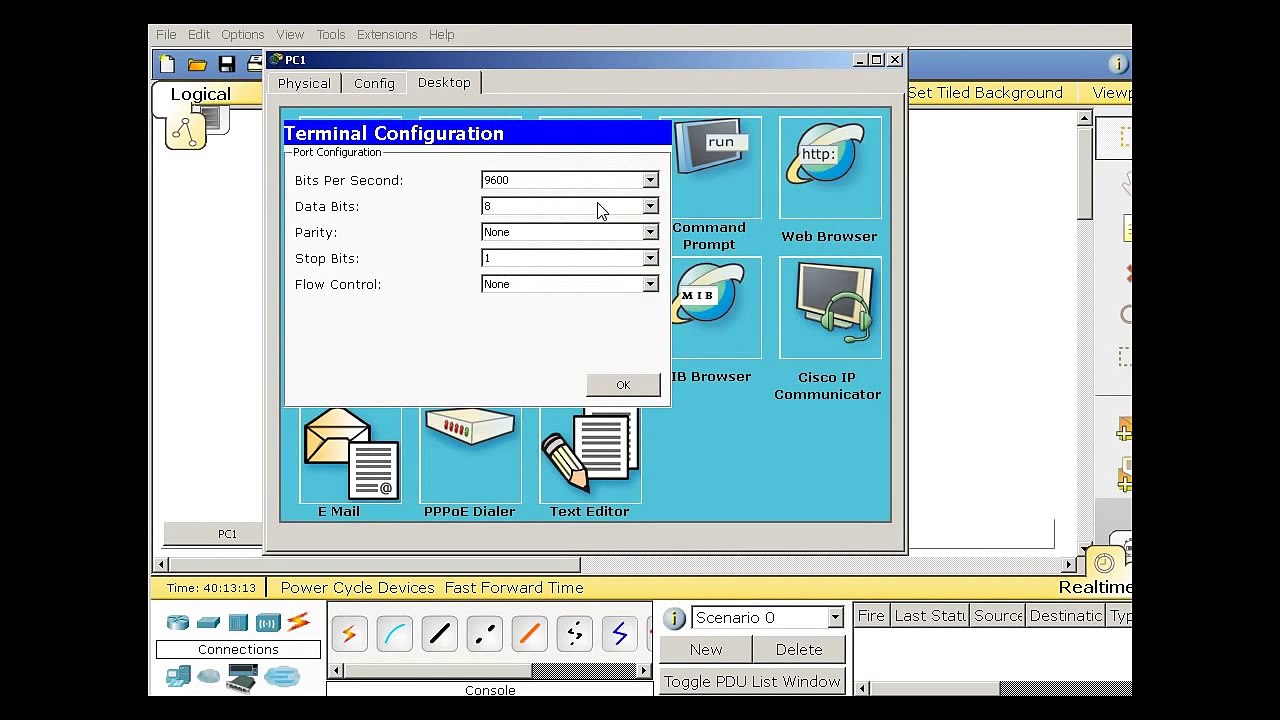Select the Custom Made Devices category

coord(242,678)
